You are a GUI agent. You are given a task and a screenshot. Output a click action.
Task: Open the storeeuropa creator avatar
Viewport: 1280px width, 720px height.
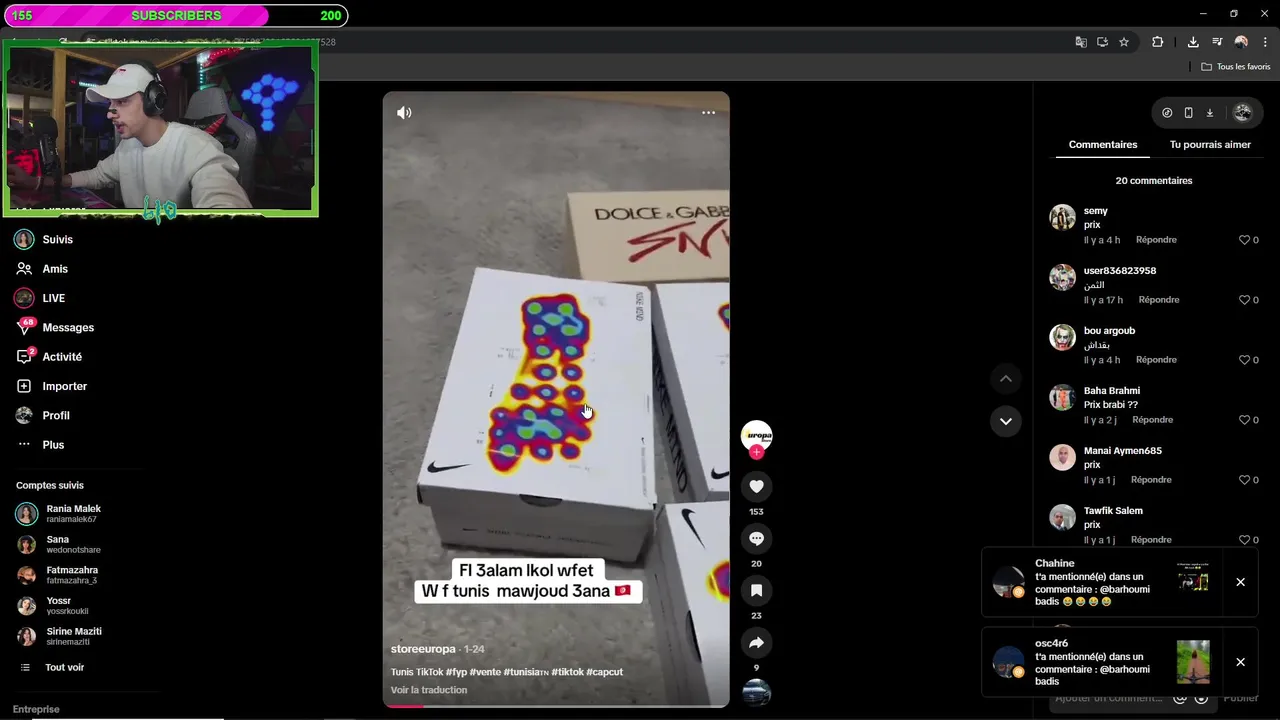pos(756,435)
